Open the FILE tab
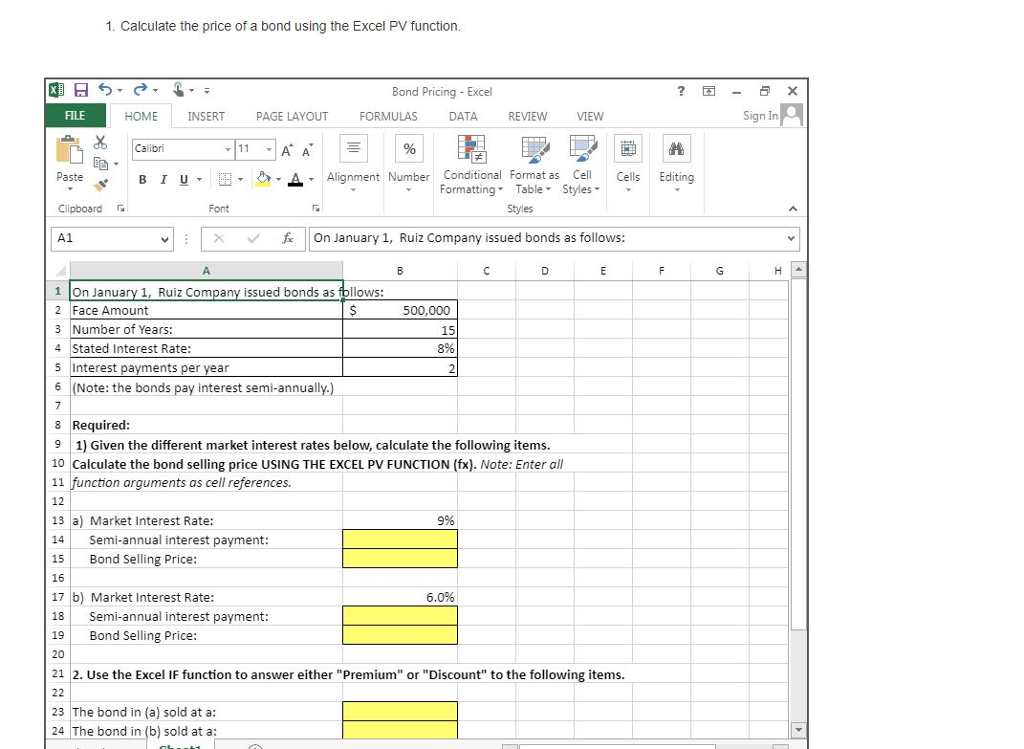Image resolution: width=1024 pixels, height=749 pixels. coord(75,116)
